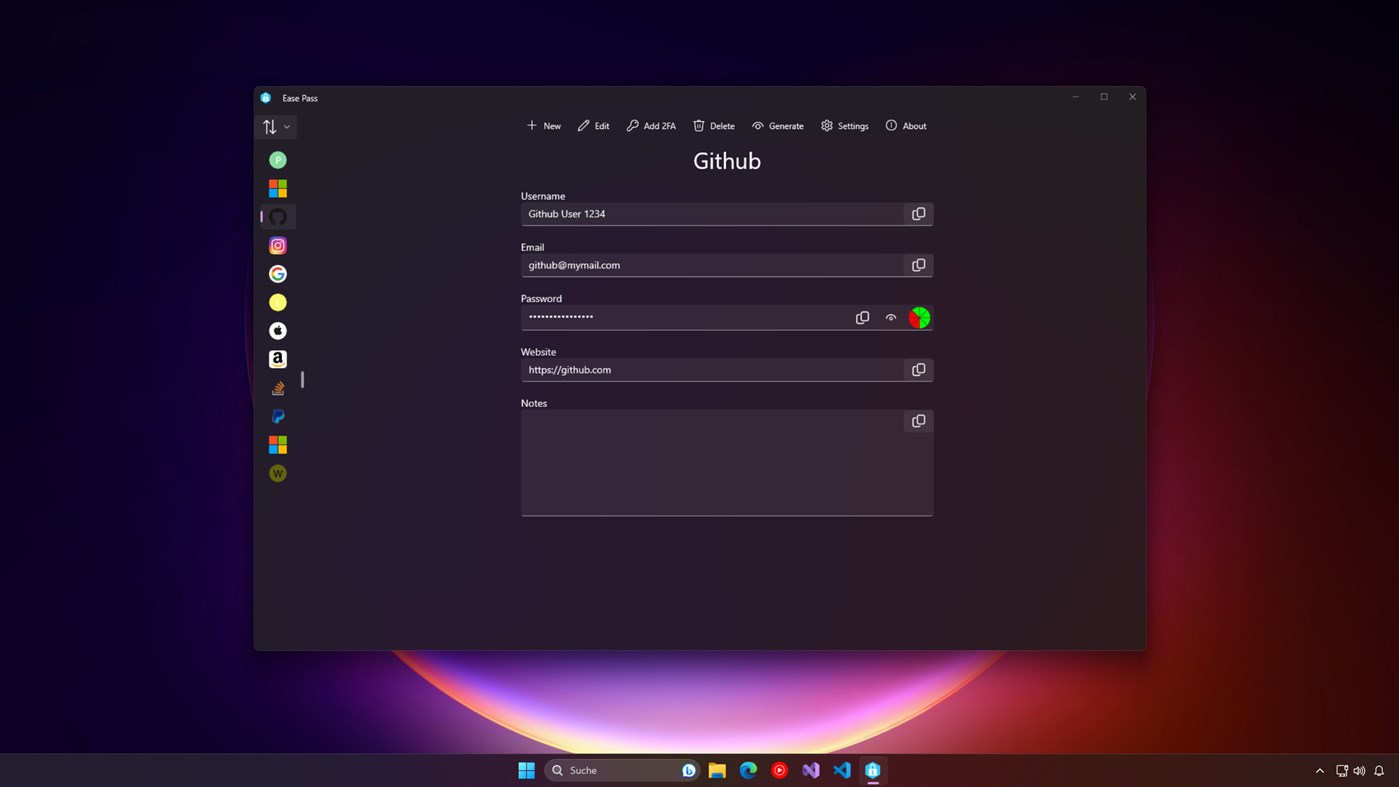
Task: Reveal the hidden password with eye icon
Action: [x=891, y=318]
